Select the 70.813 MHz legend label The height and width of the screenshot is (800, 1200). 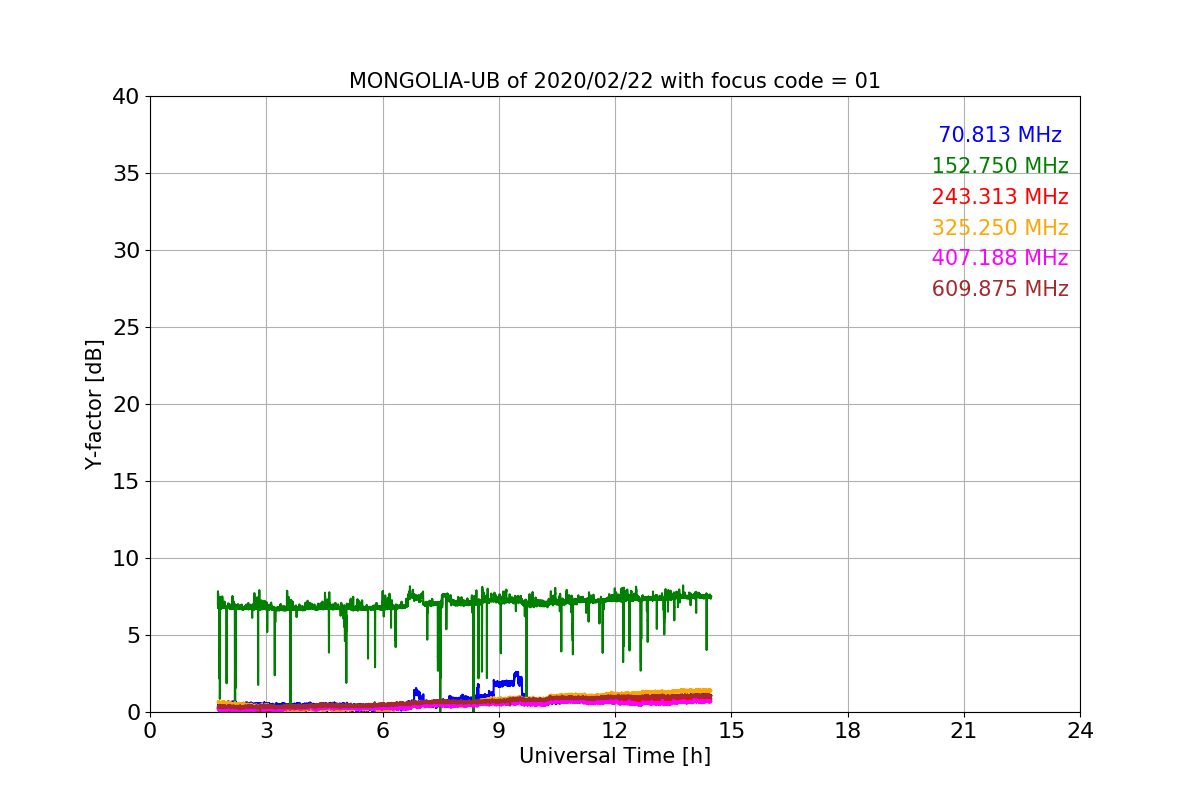pyautogui.click(x=1000, y=135)
